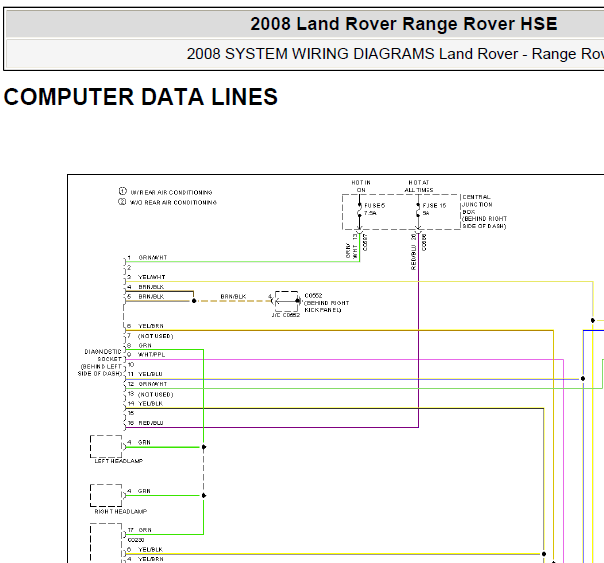Click pin 3 'YEL/WHT' label
The image size is (604, 563).
[x=152, y=277]
